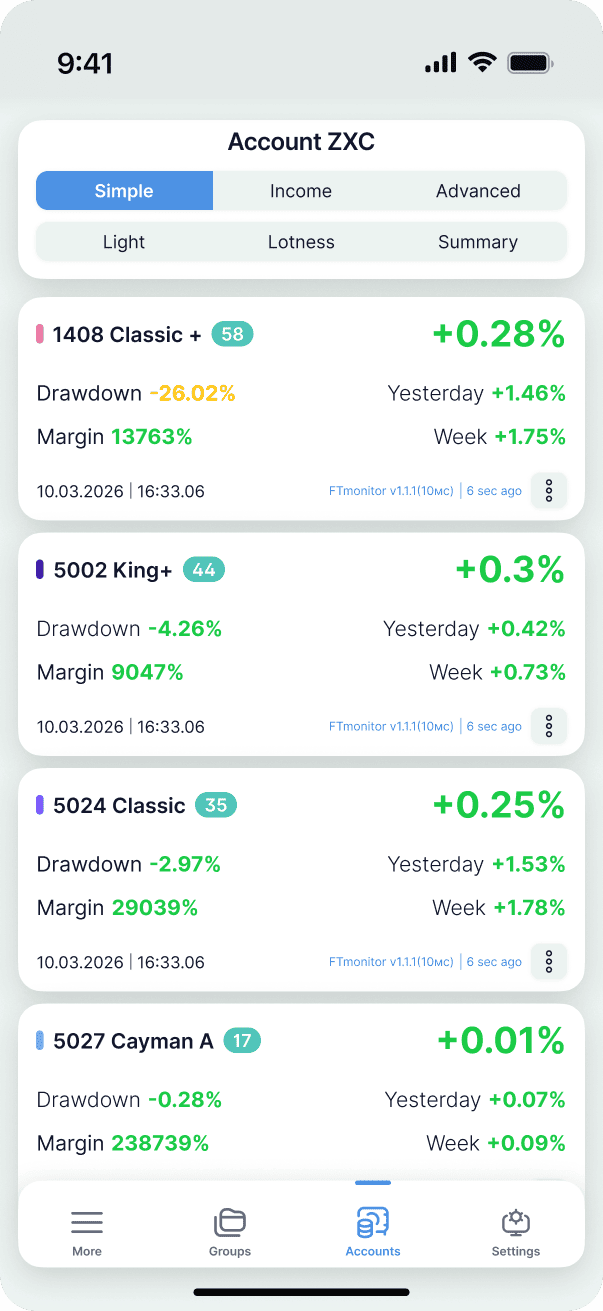Select the Lotness view tab
The image size is (603, 1311).
pos(301,242)
